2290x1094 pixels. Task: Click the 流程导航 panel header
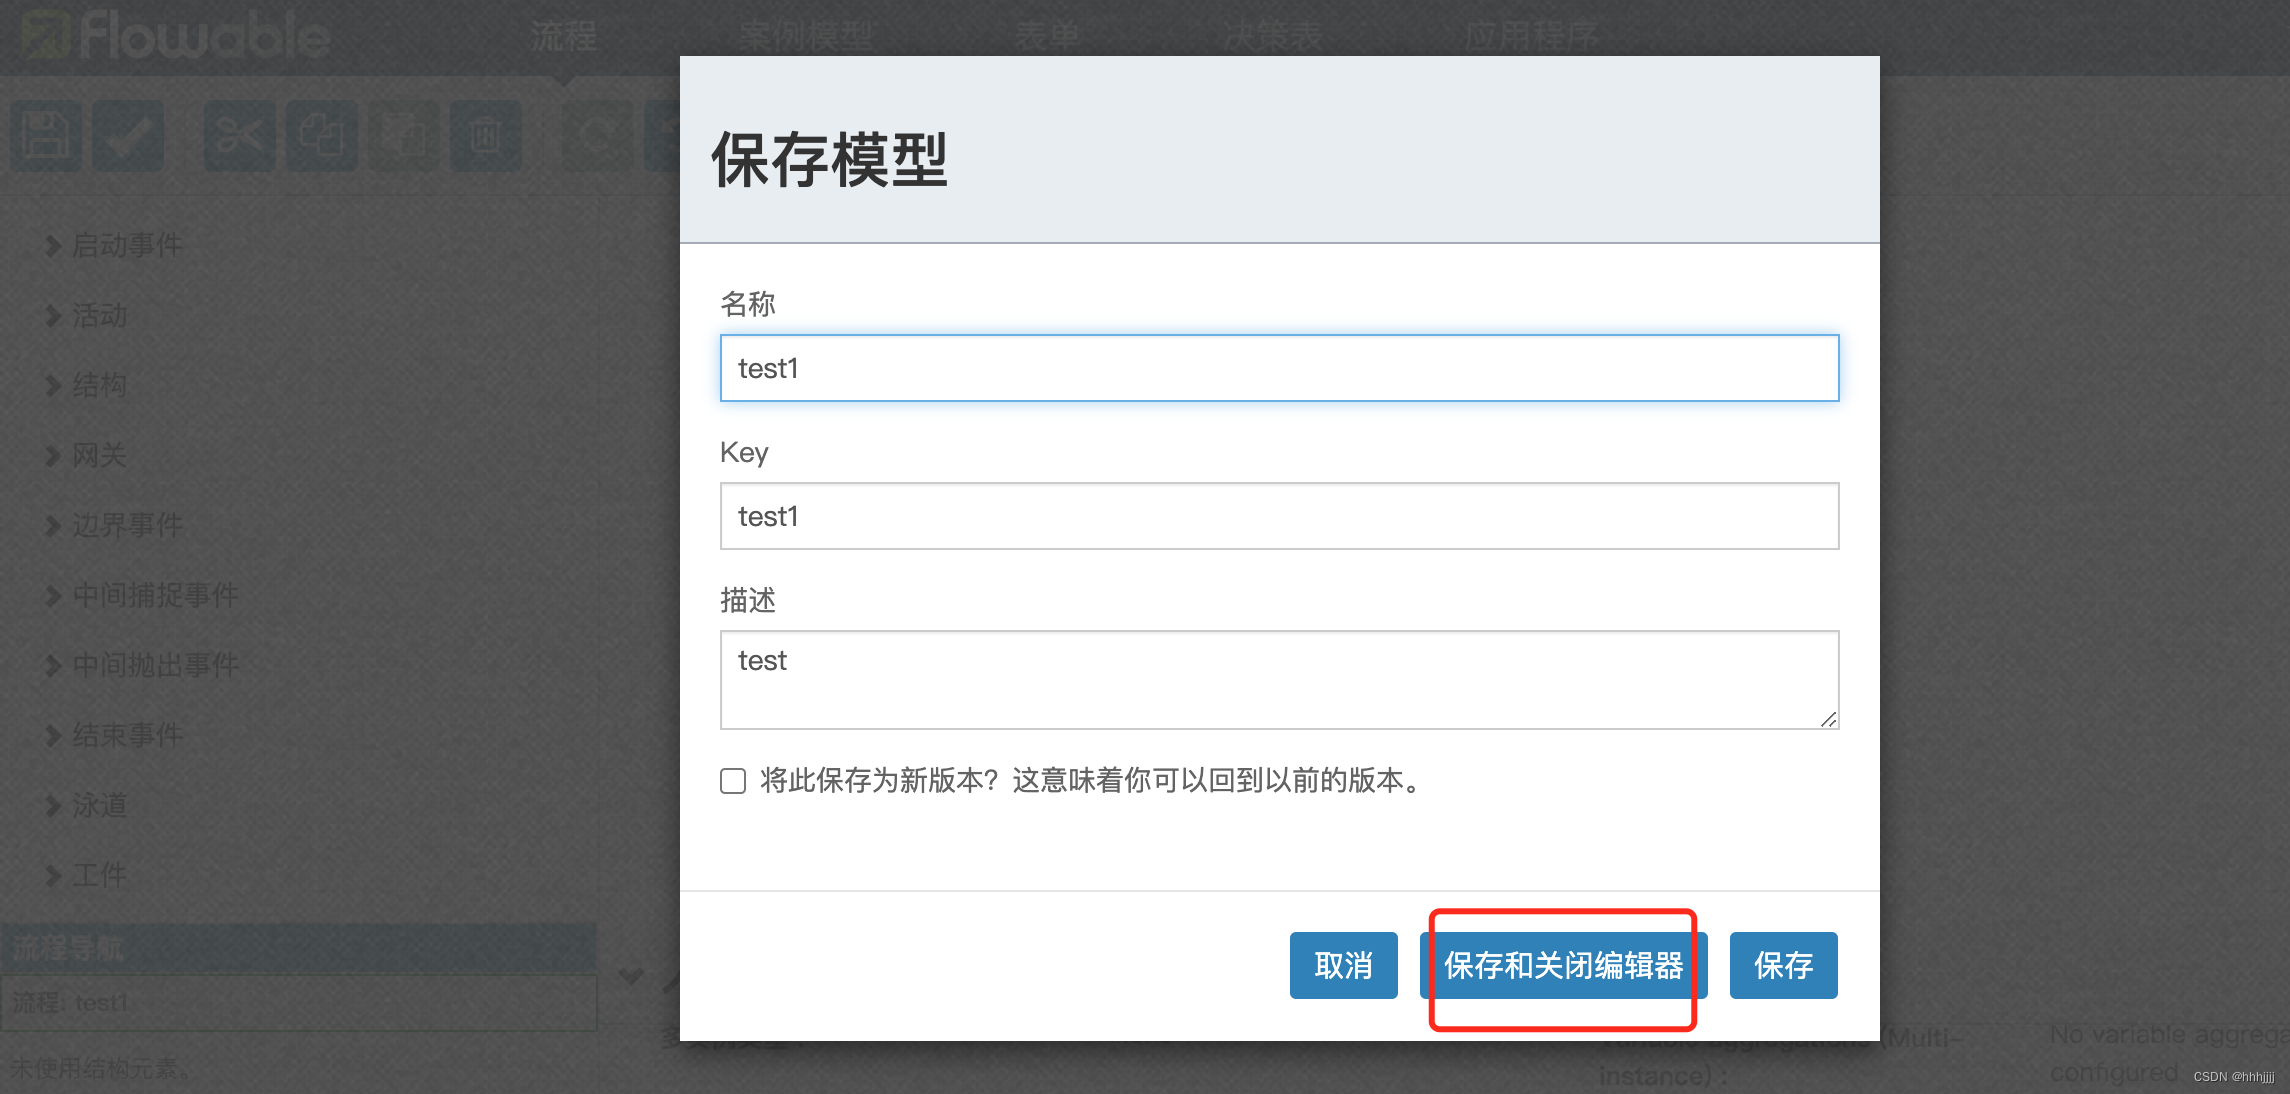299,947
